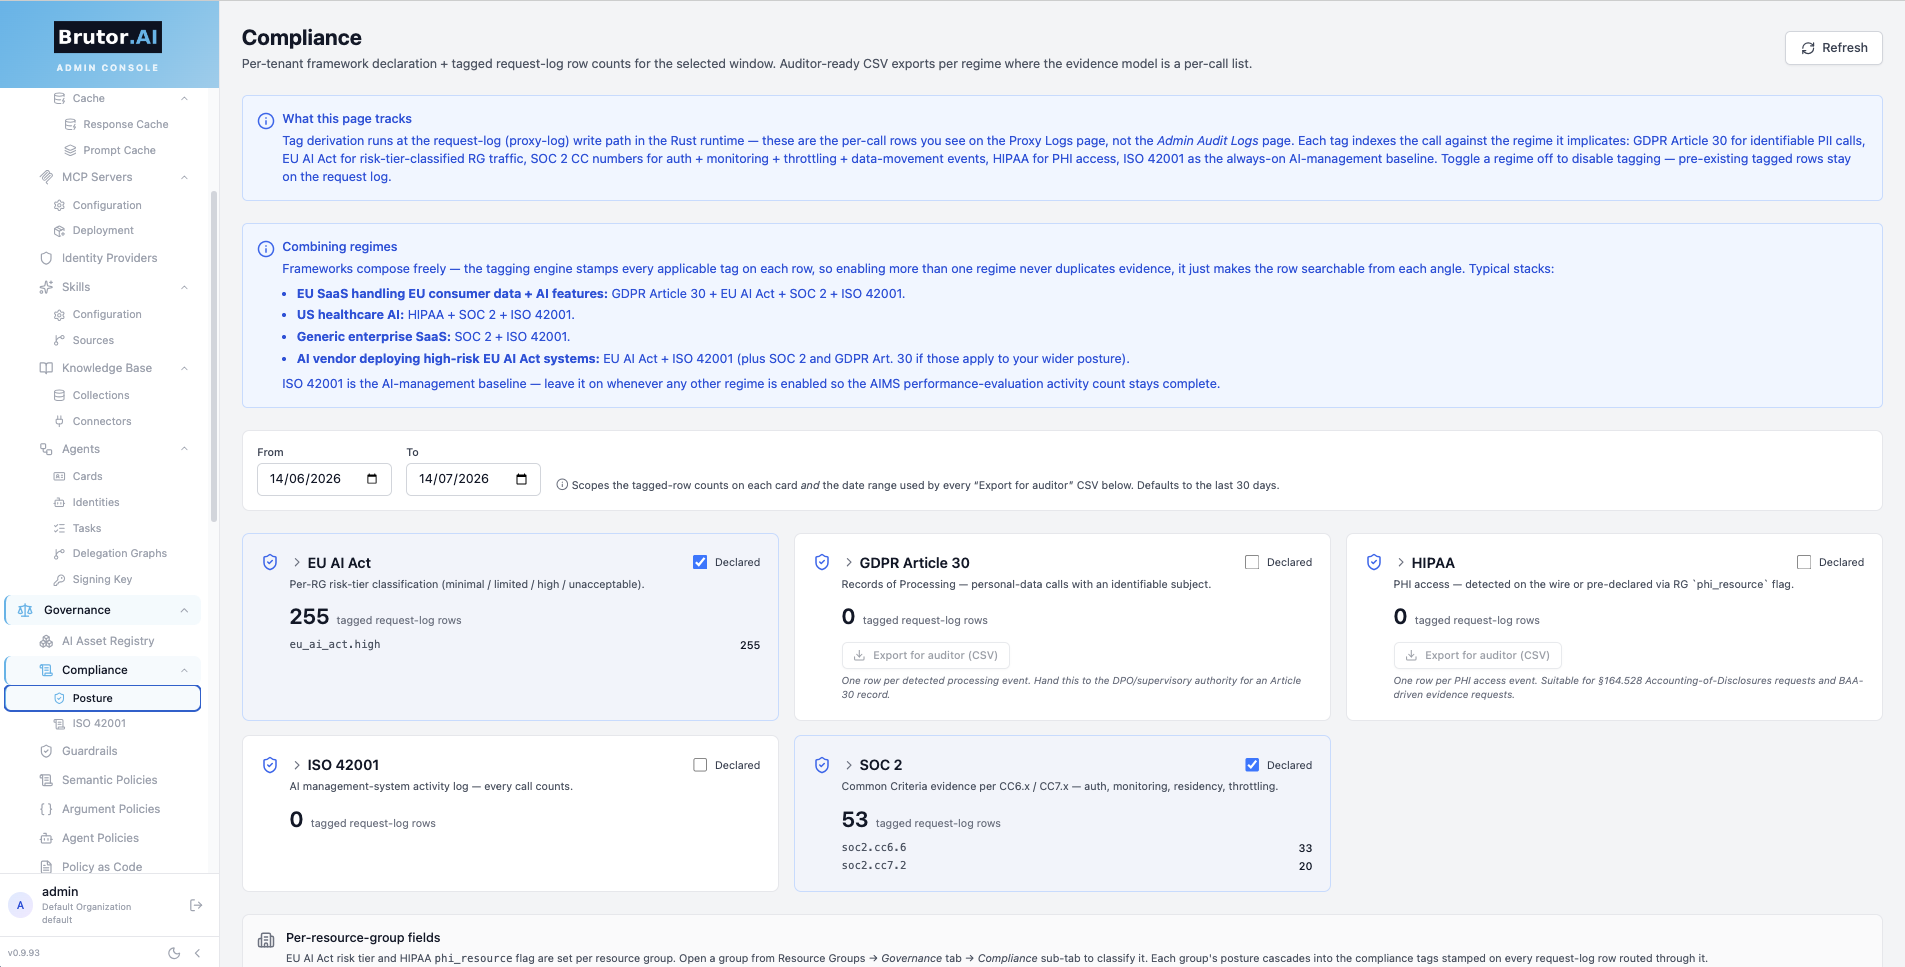The image size is (1905, 967).
Task: Toggle dark mode moon icon
Action: click(x=174, y=953)
